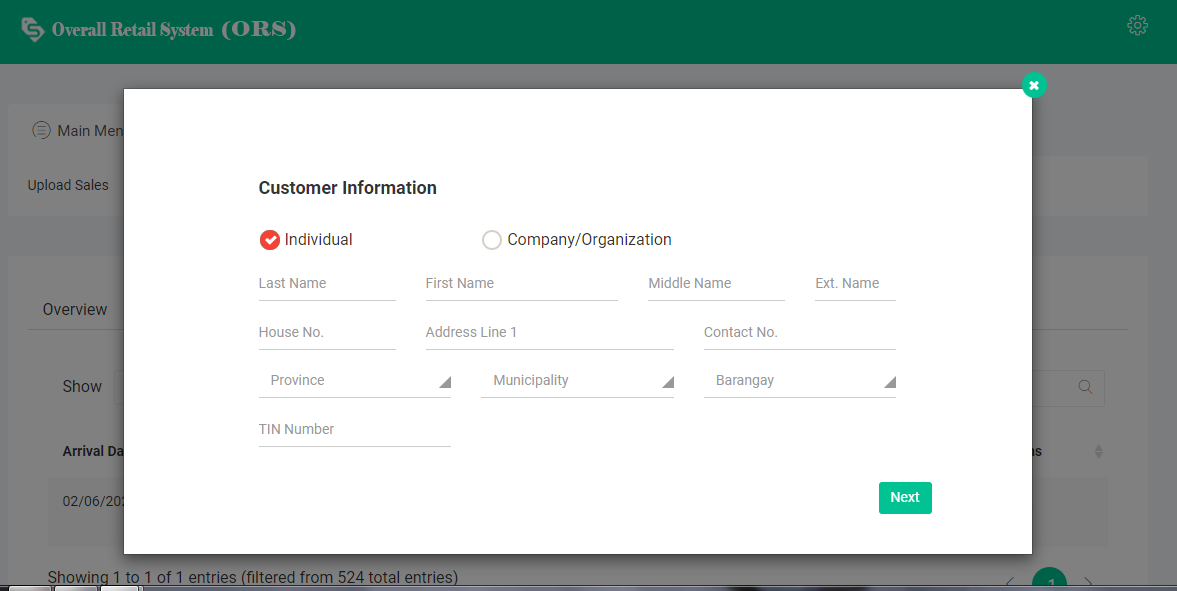Click the Next button
Screen dimensions: 1177x591
tap(905, 498)
